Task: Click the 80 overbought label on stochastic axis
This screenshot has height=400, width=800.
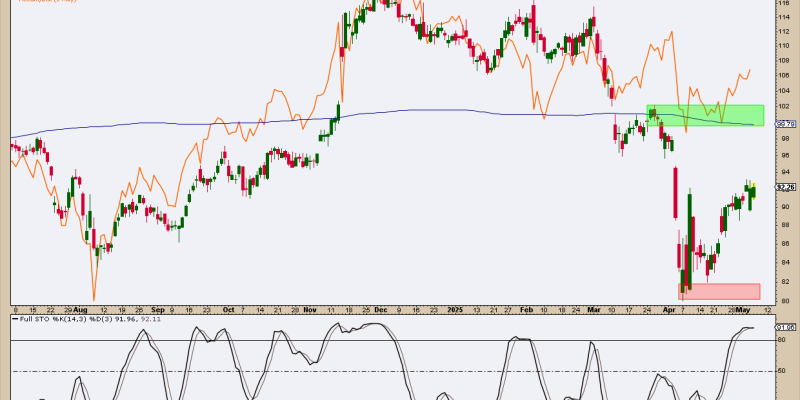Action: pyautogui.click(x=782, y=339)
